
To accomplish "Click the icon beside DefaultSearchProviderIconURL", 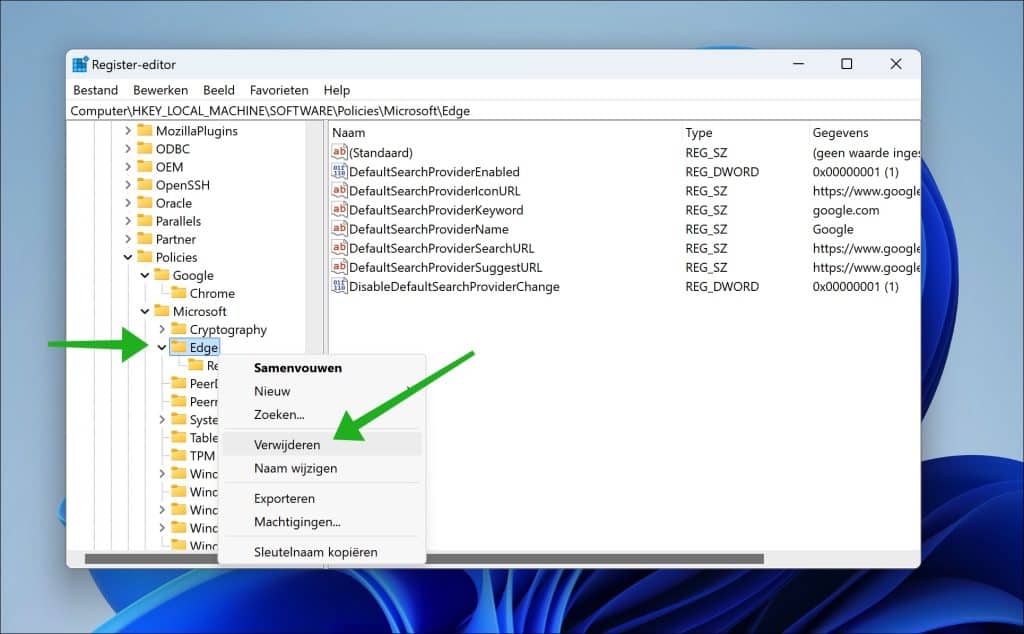I will pyautogui.click(x=340, y=191).
